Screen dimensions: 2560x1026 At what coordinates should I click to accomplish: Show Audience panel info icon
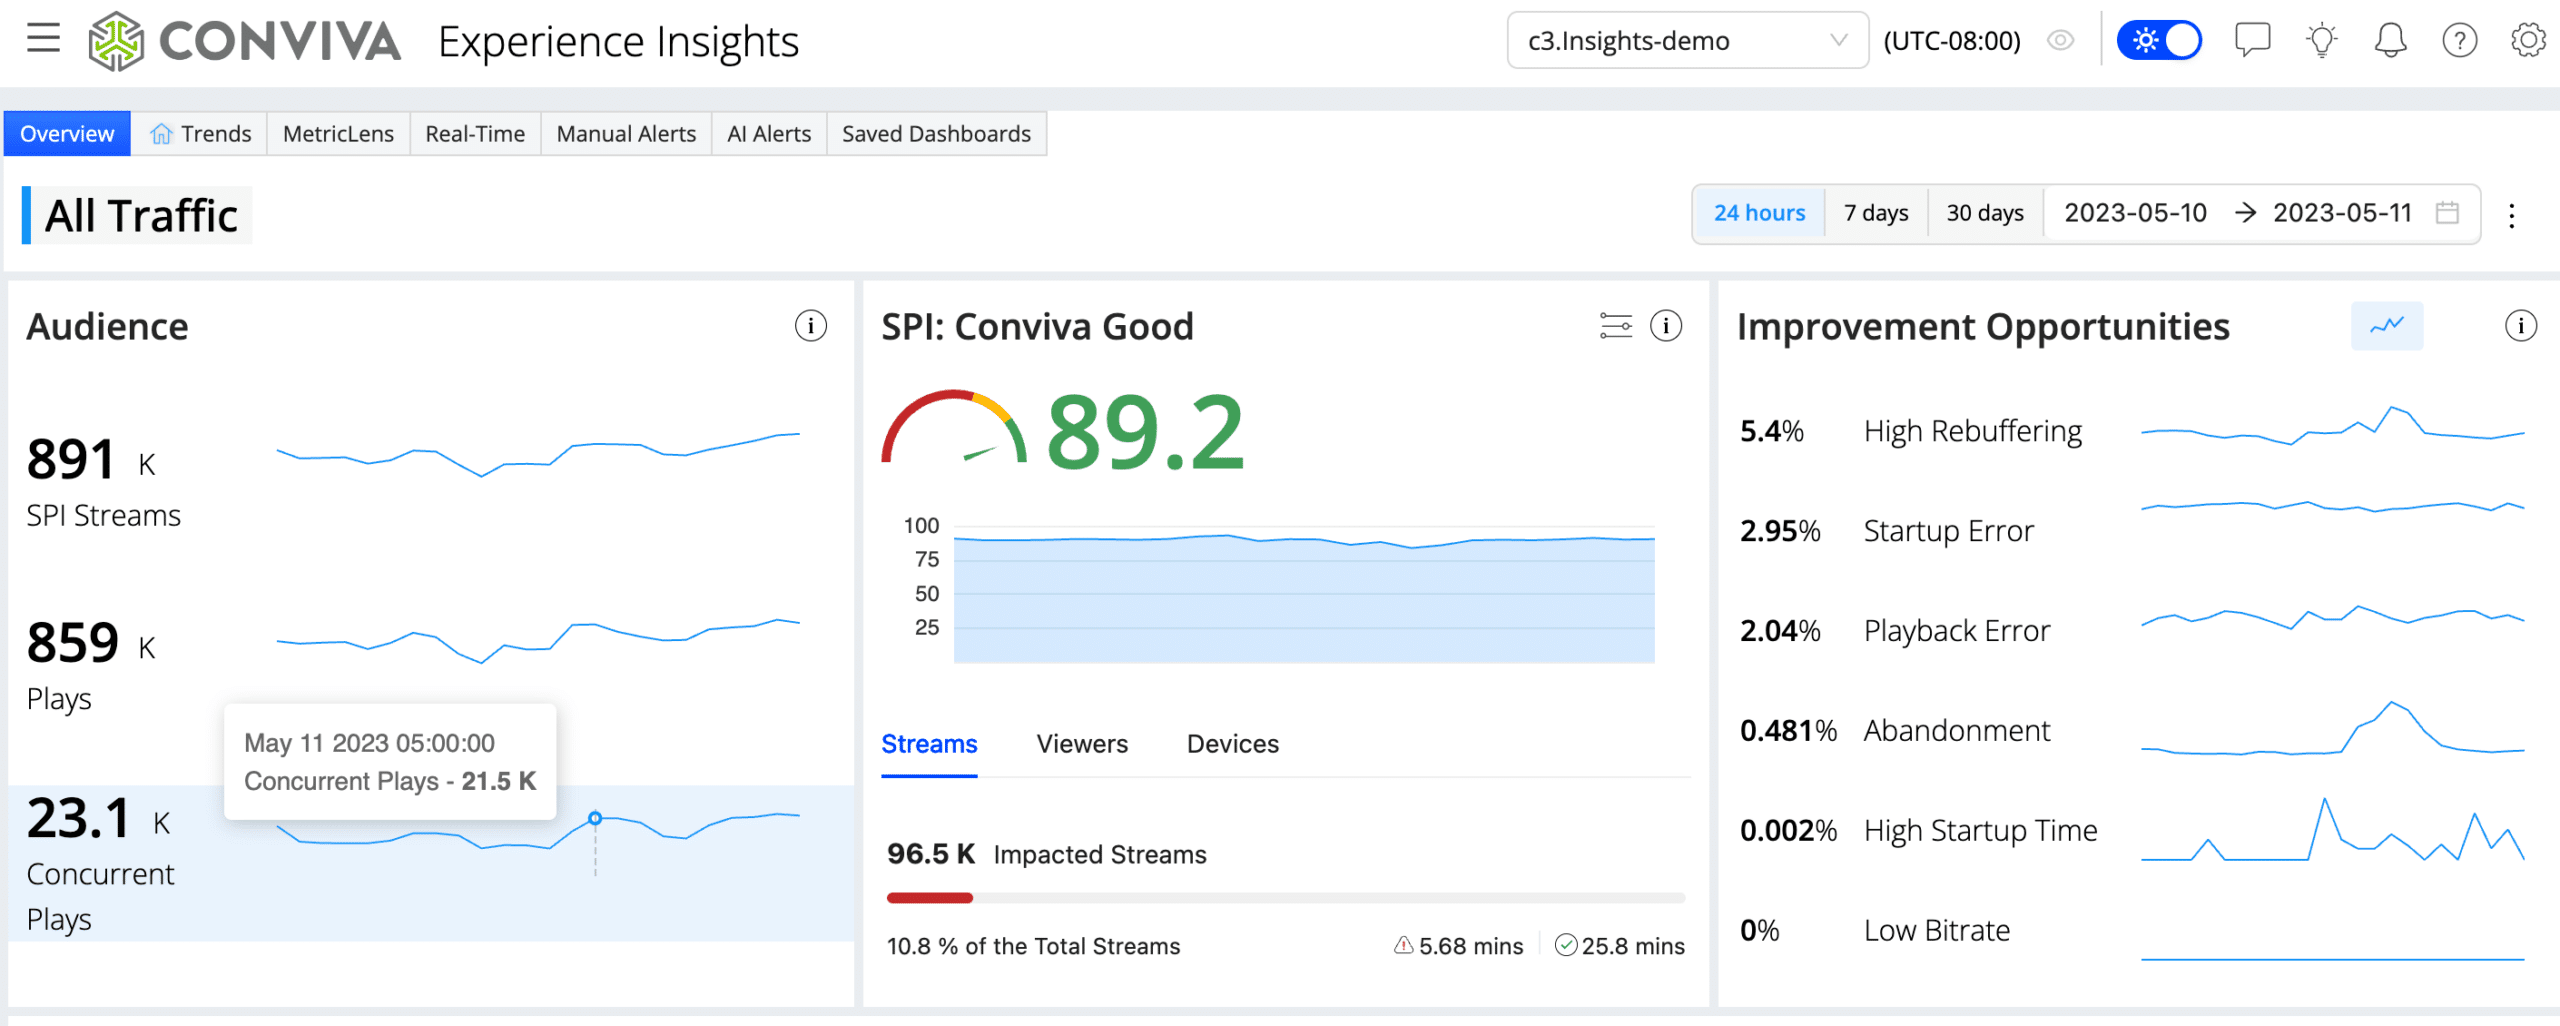(x=810, y=326)
